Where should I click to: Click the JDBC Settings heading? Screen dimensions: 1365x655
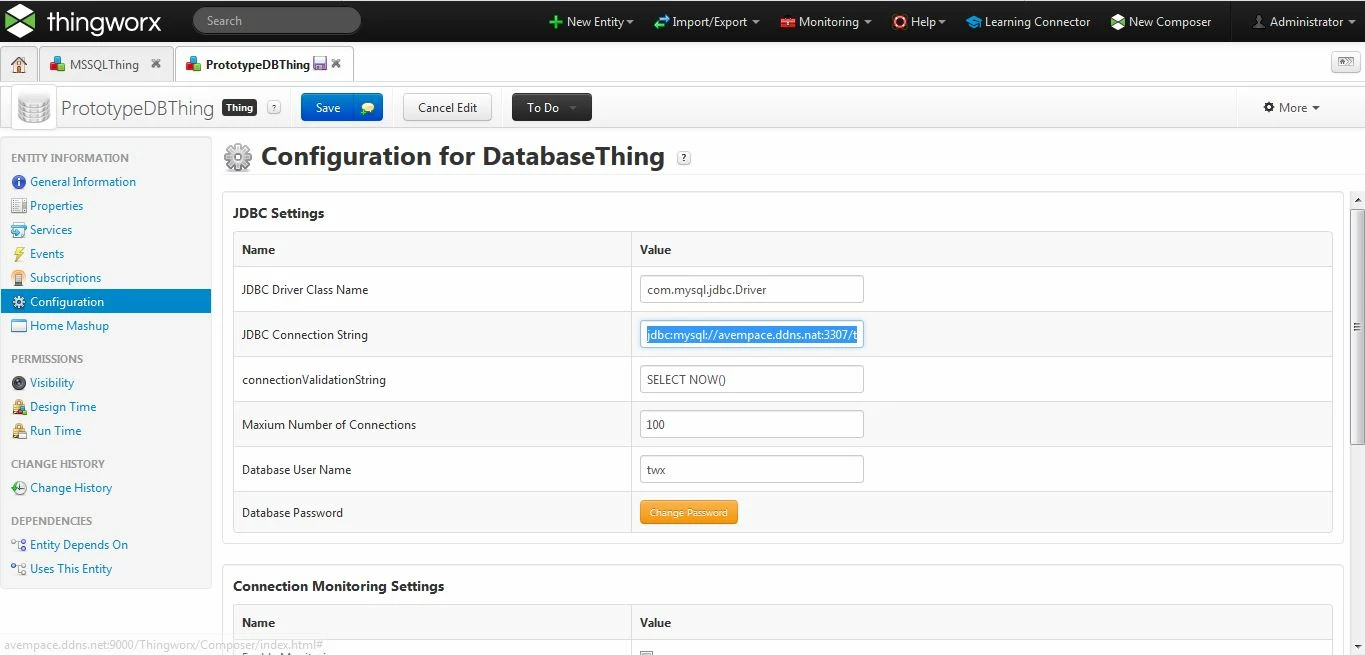coord(279,213)
